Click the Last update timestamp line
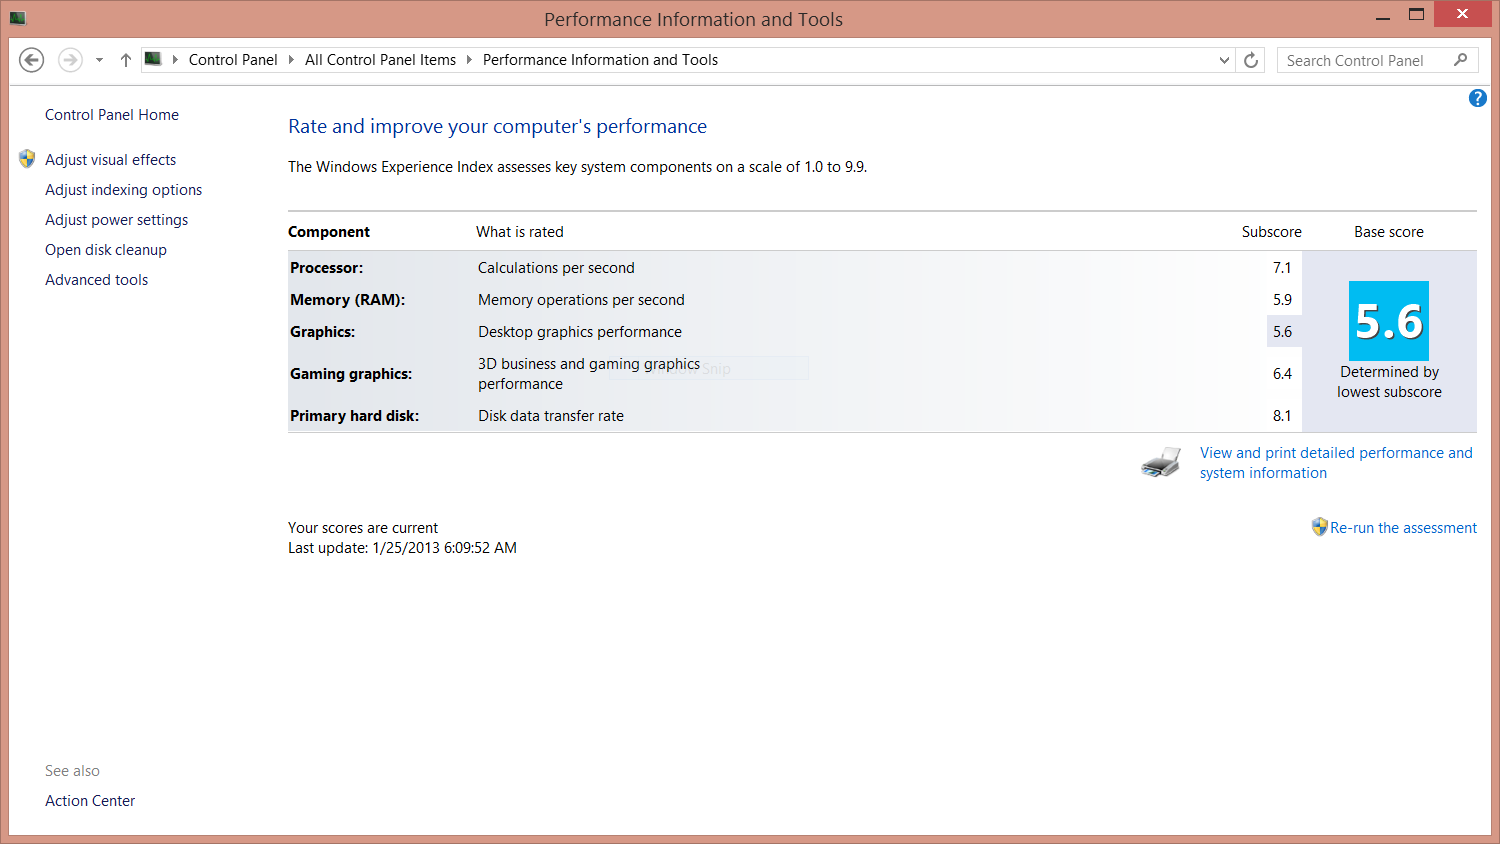The height and width of the screenshot is (844, 1500). pyautogui.click(x=402, y=548)
